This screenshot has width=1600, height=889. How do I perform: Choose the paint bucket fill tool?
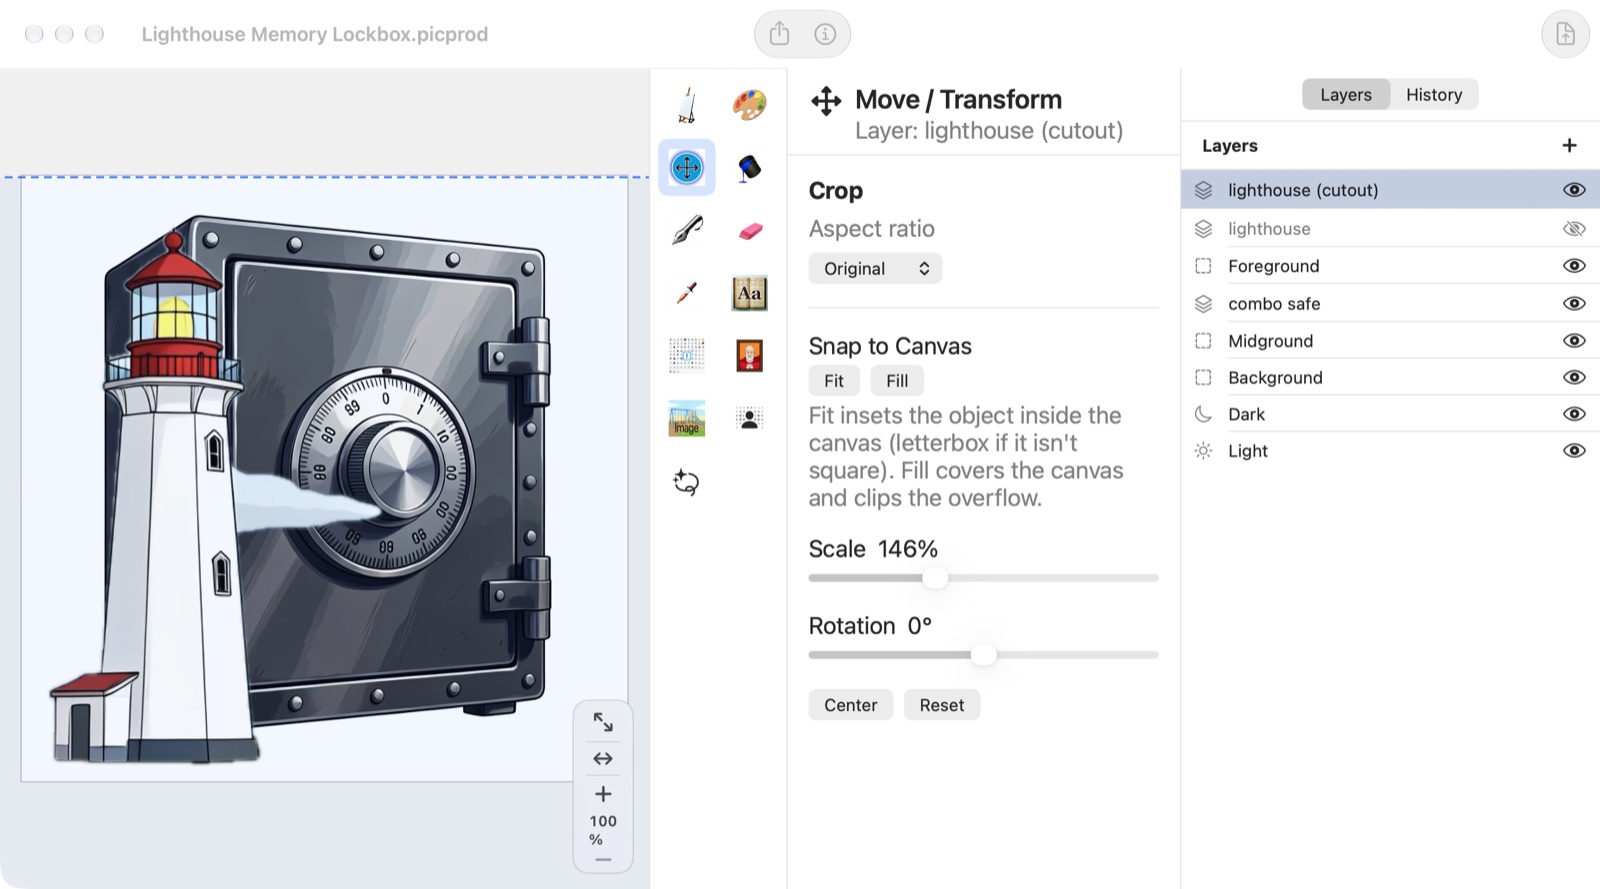[x=749, y=167]
